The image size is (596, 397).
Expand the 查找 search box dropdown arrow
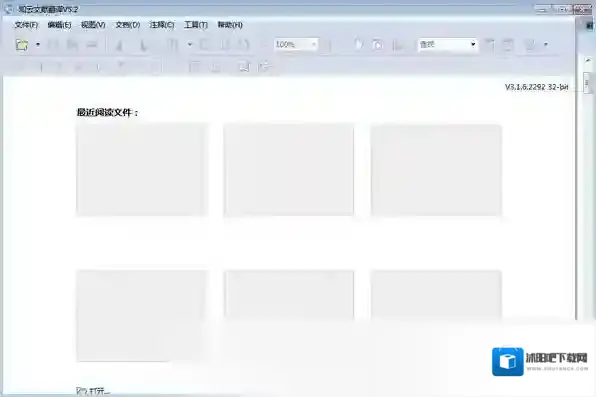coord(473,44)
